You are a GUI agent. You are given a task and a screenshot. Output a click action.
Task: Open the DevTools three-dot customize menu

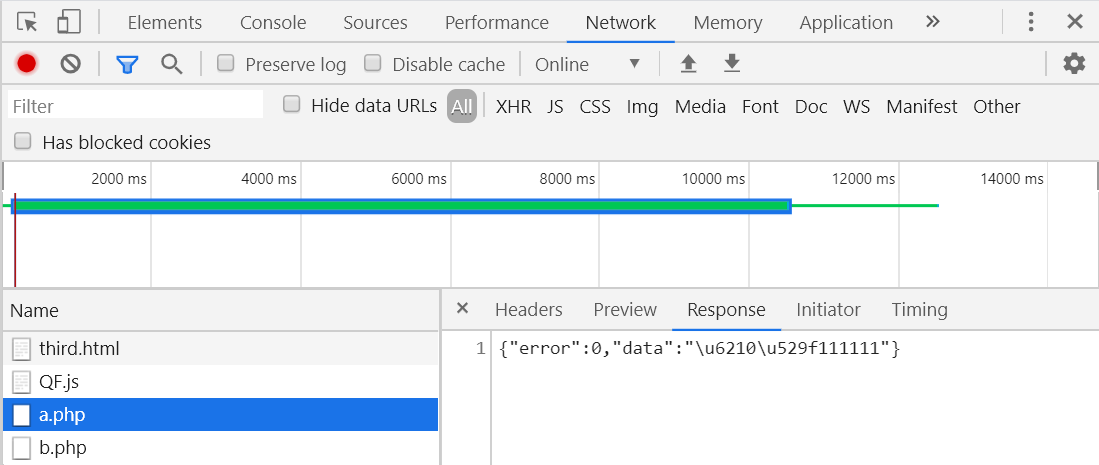point(1030,22)
